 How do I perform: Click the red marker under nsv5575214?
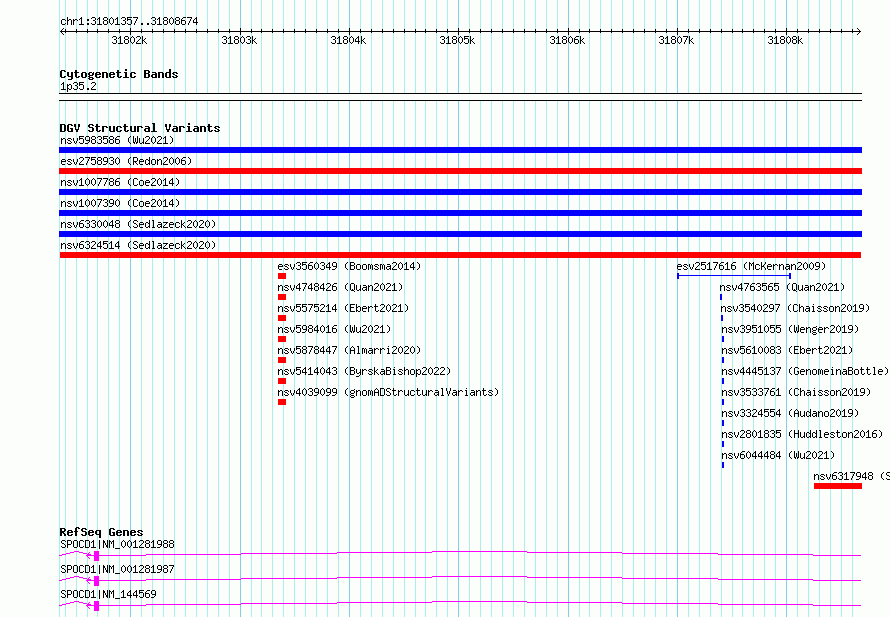(282, 318)
